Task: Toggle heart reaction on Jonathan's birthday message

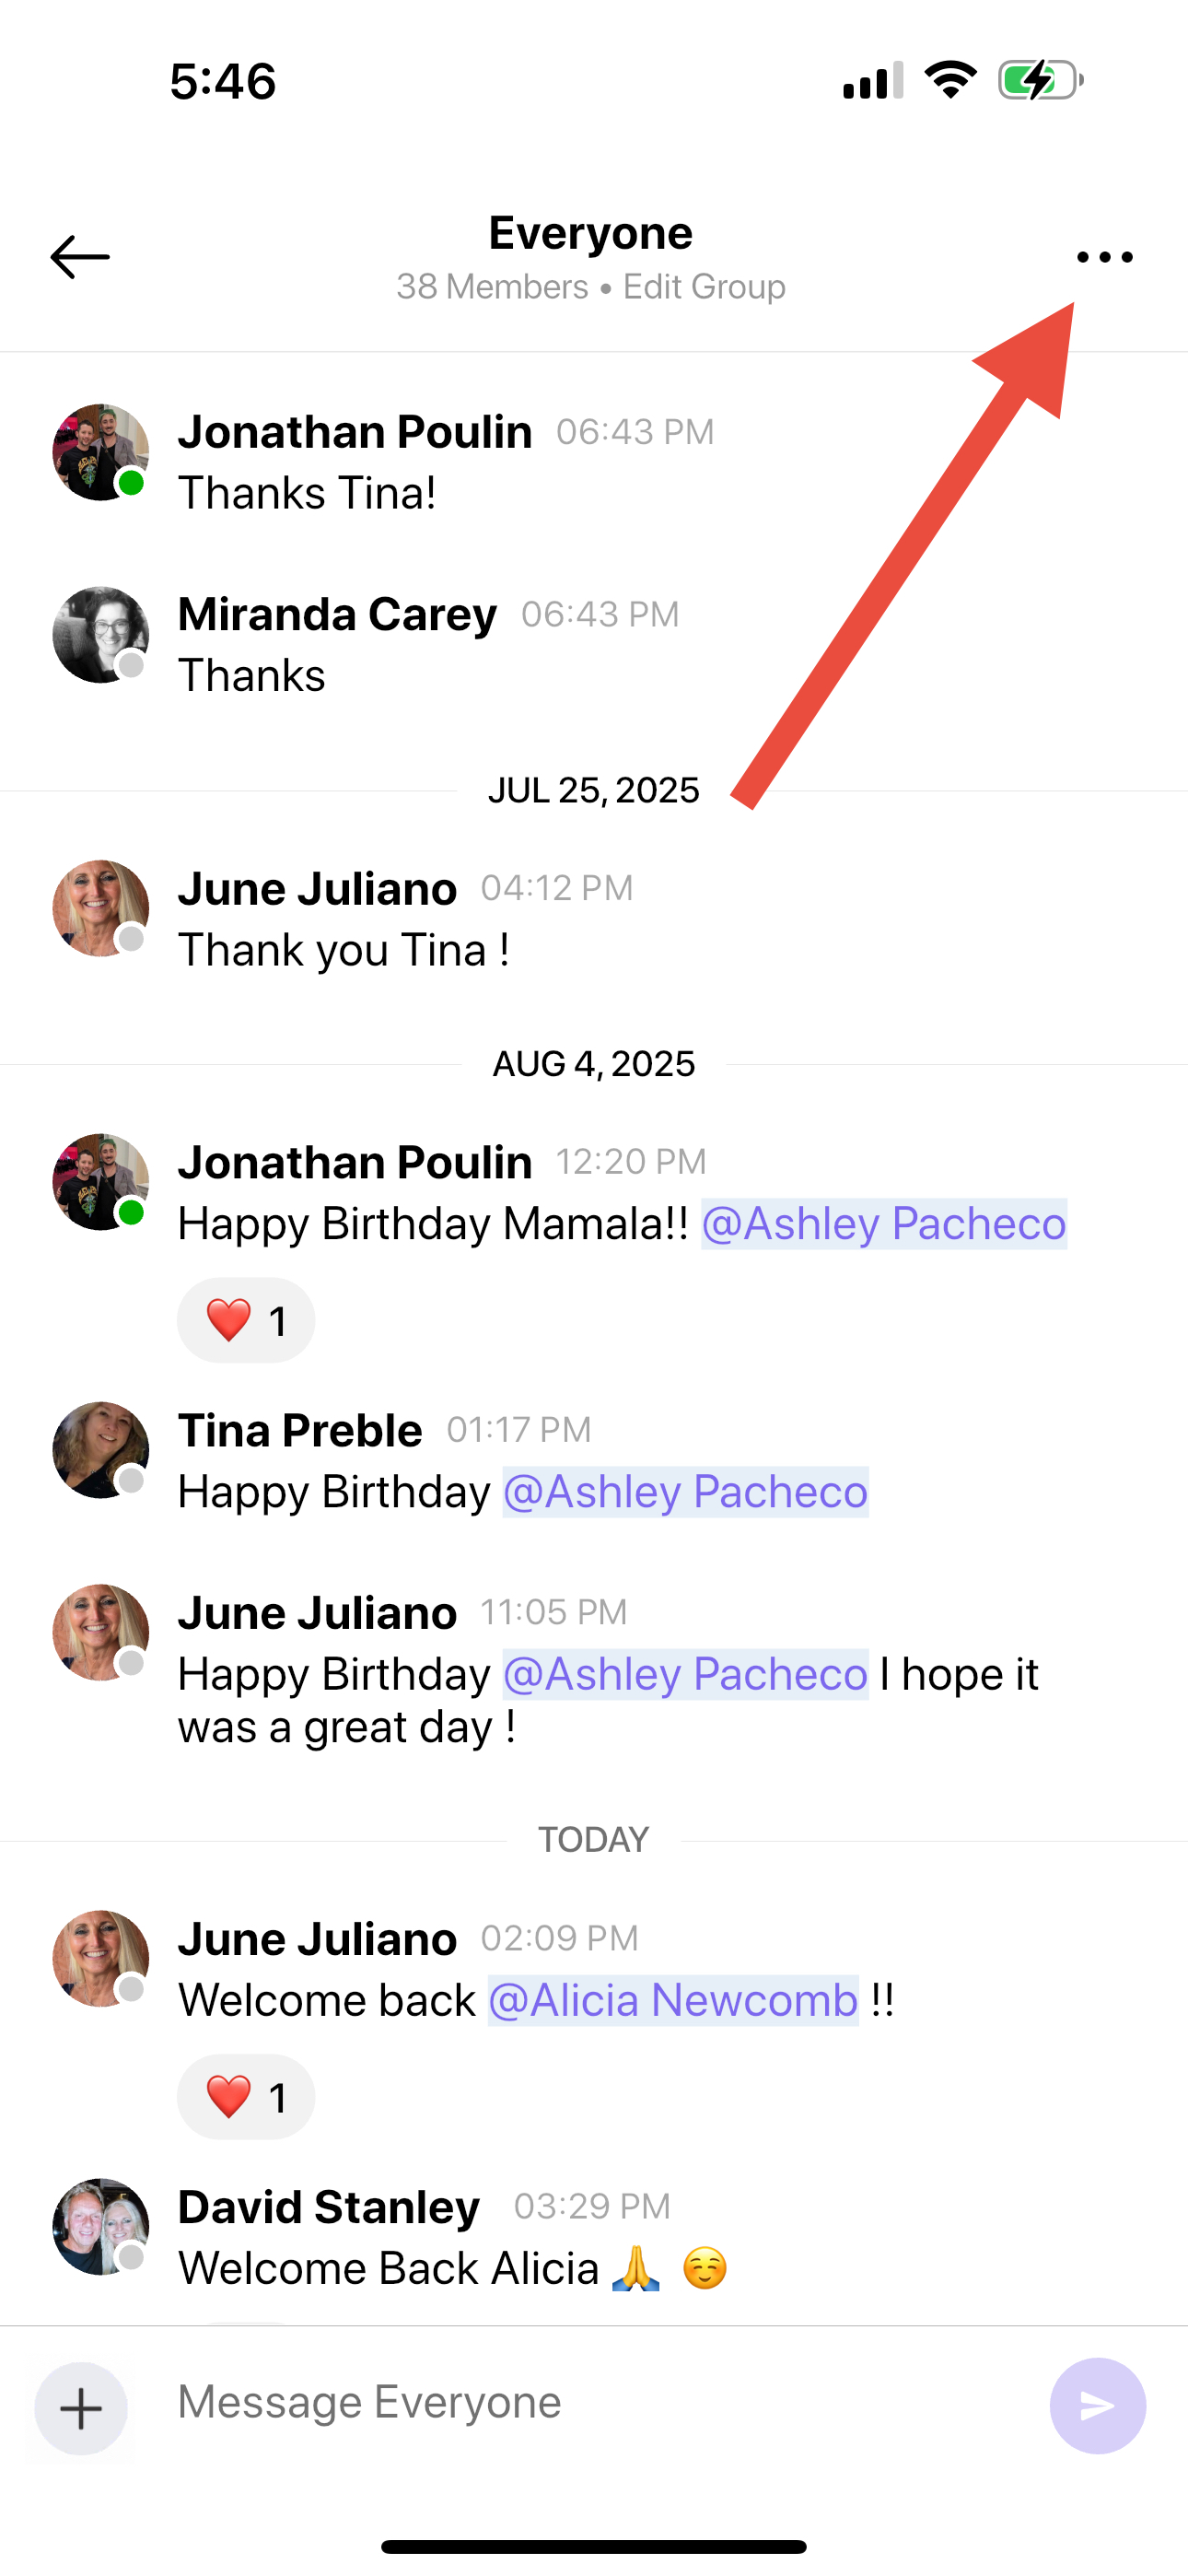Action: [246, 1320]
